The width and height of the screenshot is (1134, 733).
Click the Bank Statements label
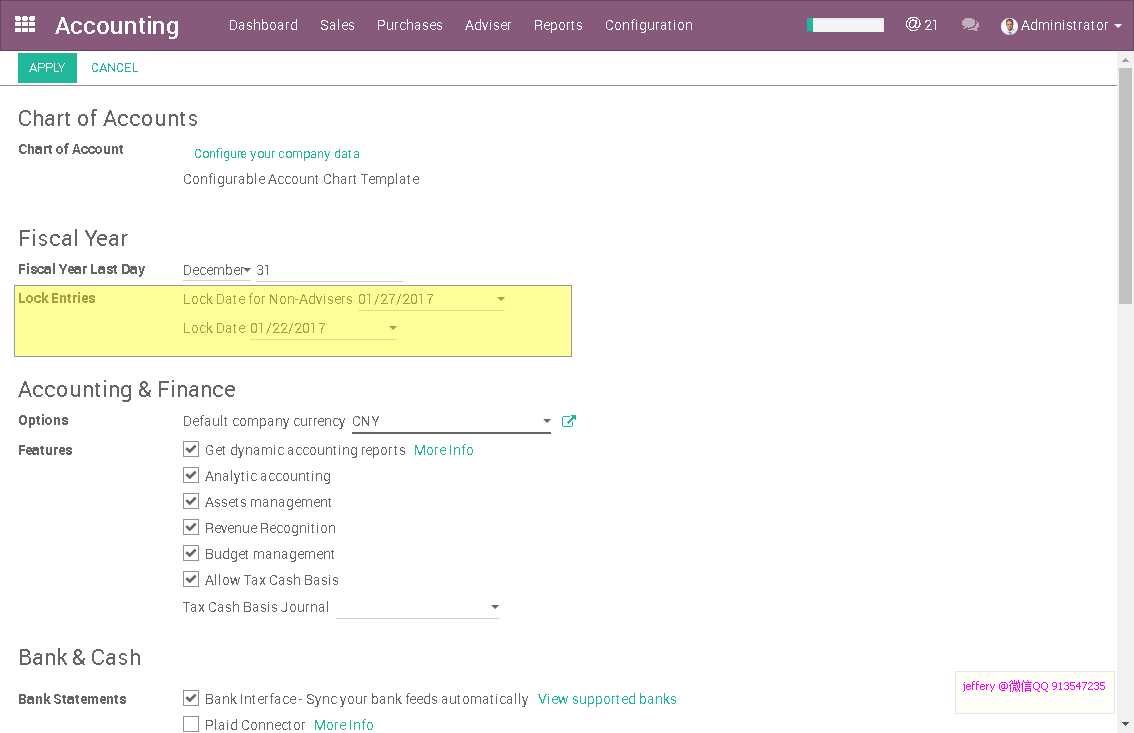(72, 699)
